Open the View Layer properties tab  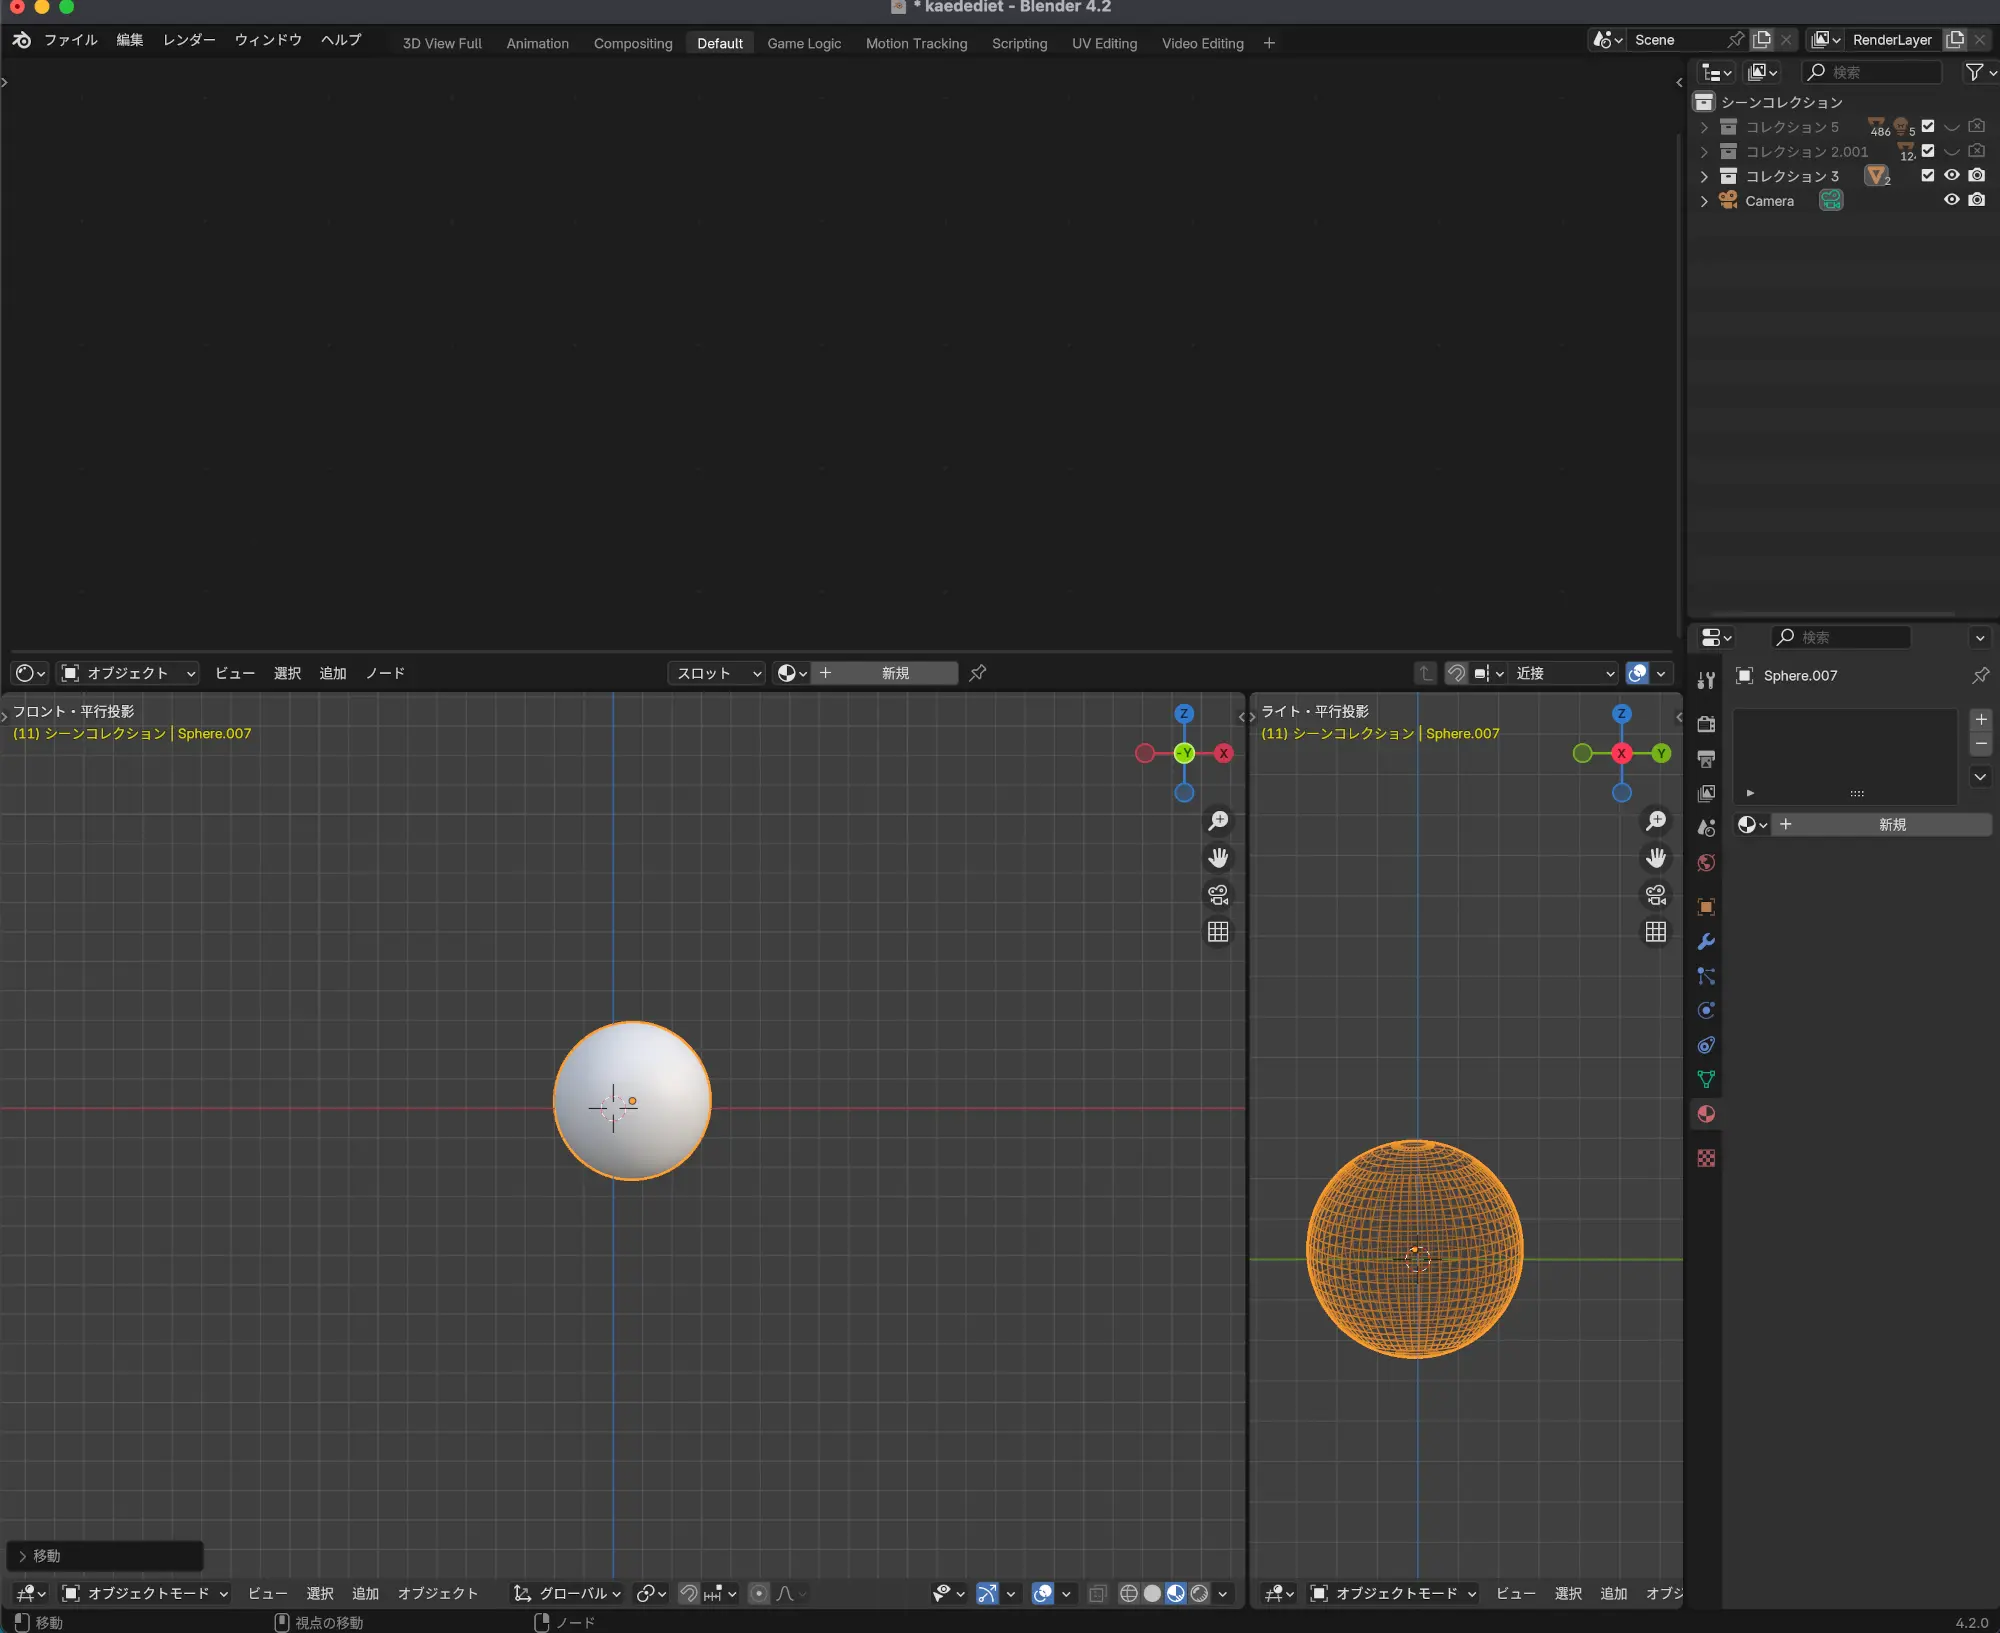pyautogui.click(x=1706, y=793)
